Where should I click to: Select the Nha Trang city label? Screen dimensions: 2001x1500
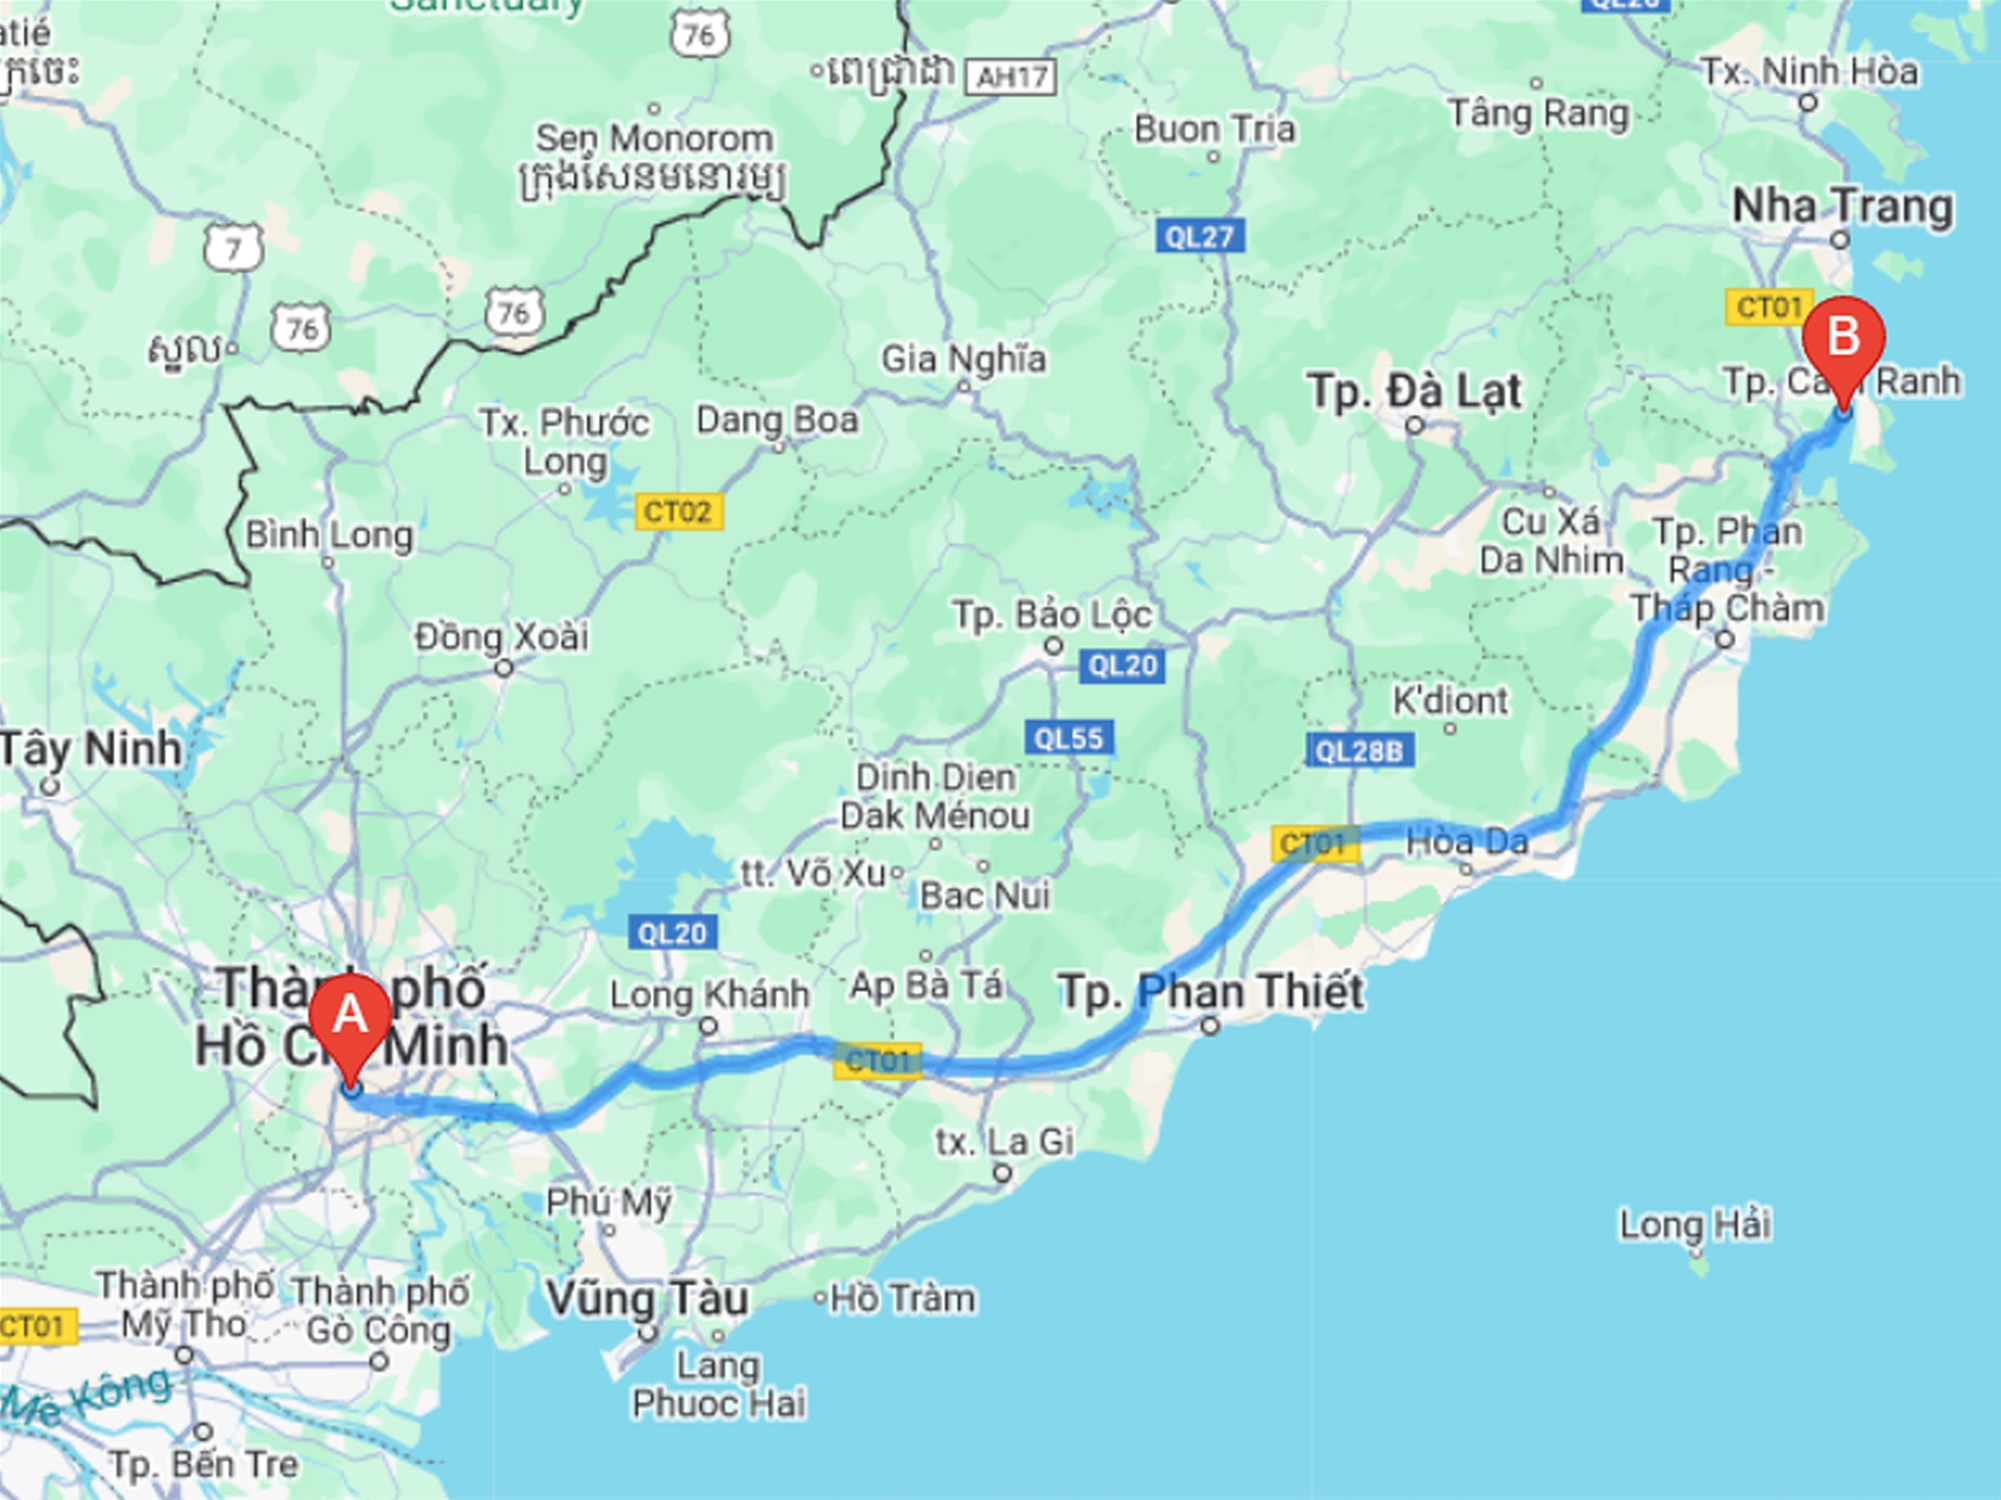tap(1842, 207)
